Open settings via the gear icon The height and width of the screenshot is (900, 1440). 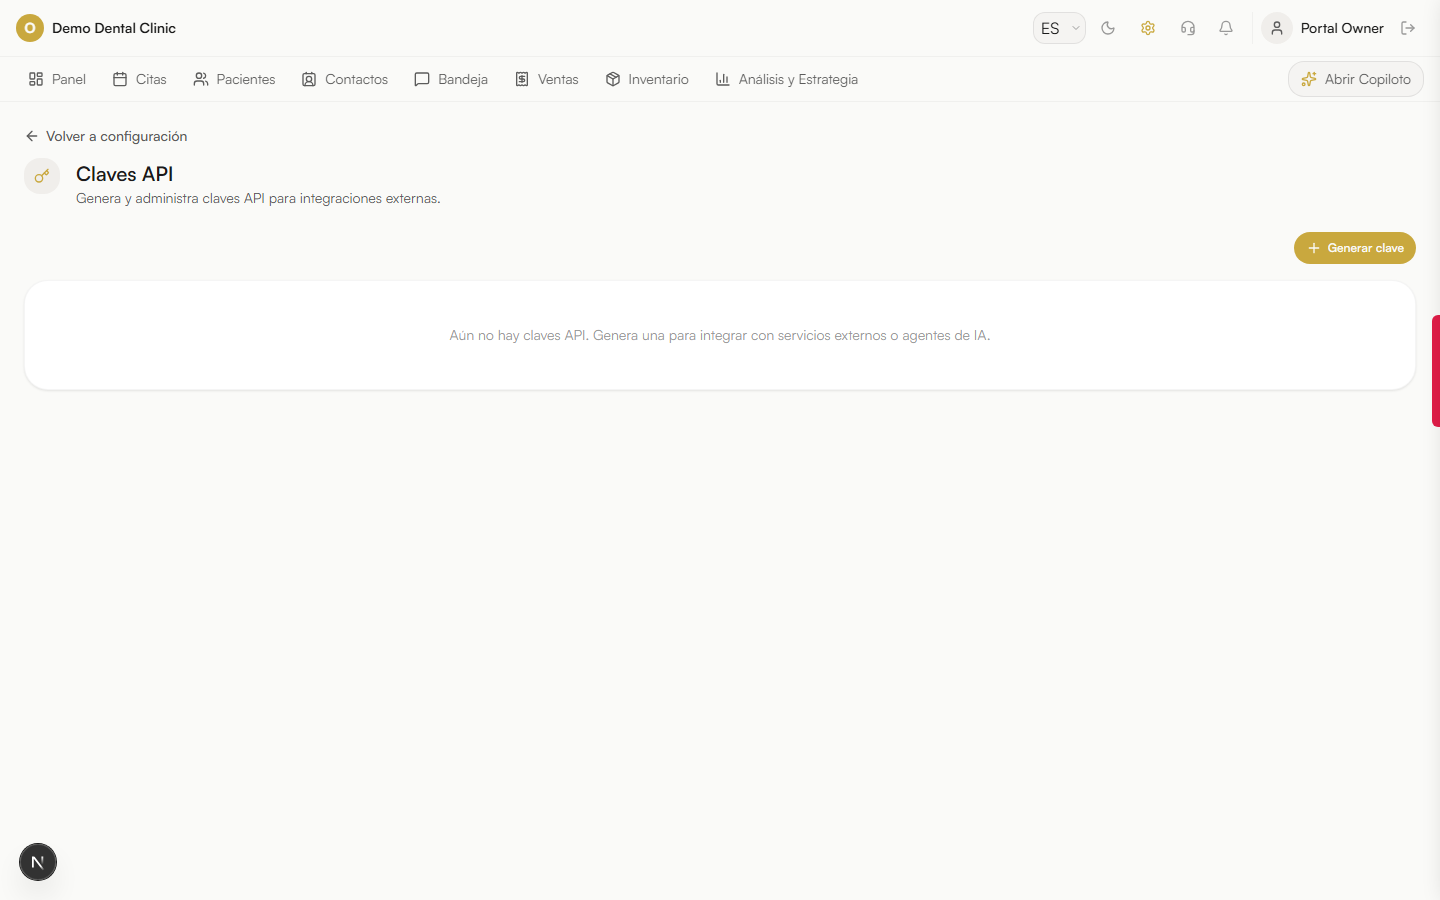tap(1148, 28)
